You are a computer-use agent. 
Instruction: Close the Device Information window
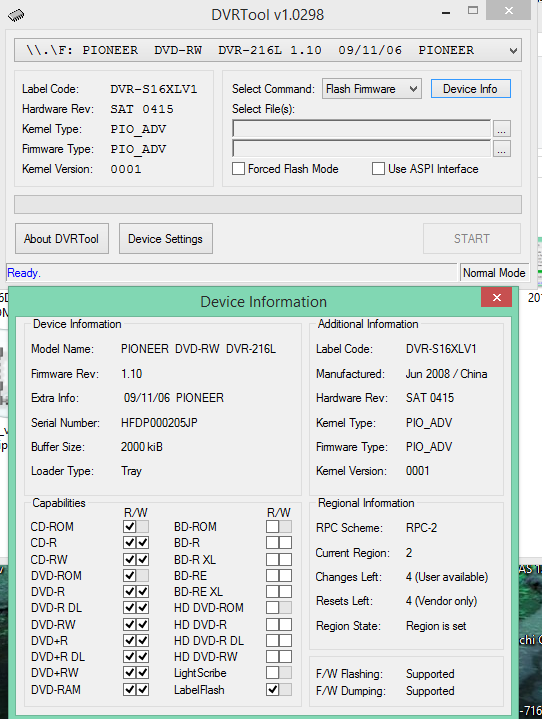tap(497, 297)
